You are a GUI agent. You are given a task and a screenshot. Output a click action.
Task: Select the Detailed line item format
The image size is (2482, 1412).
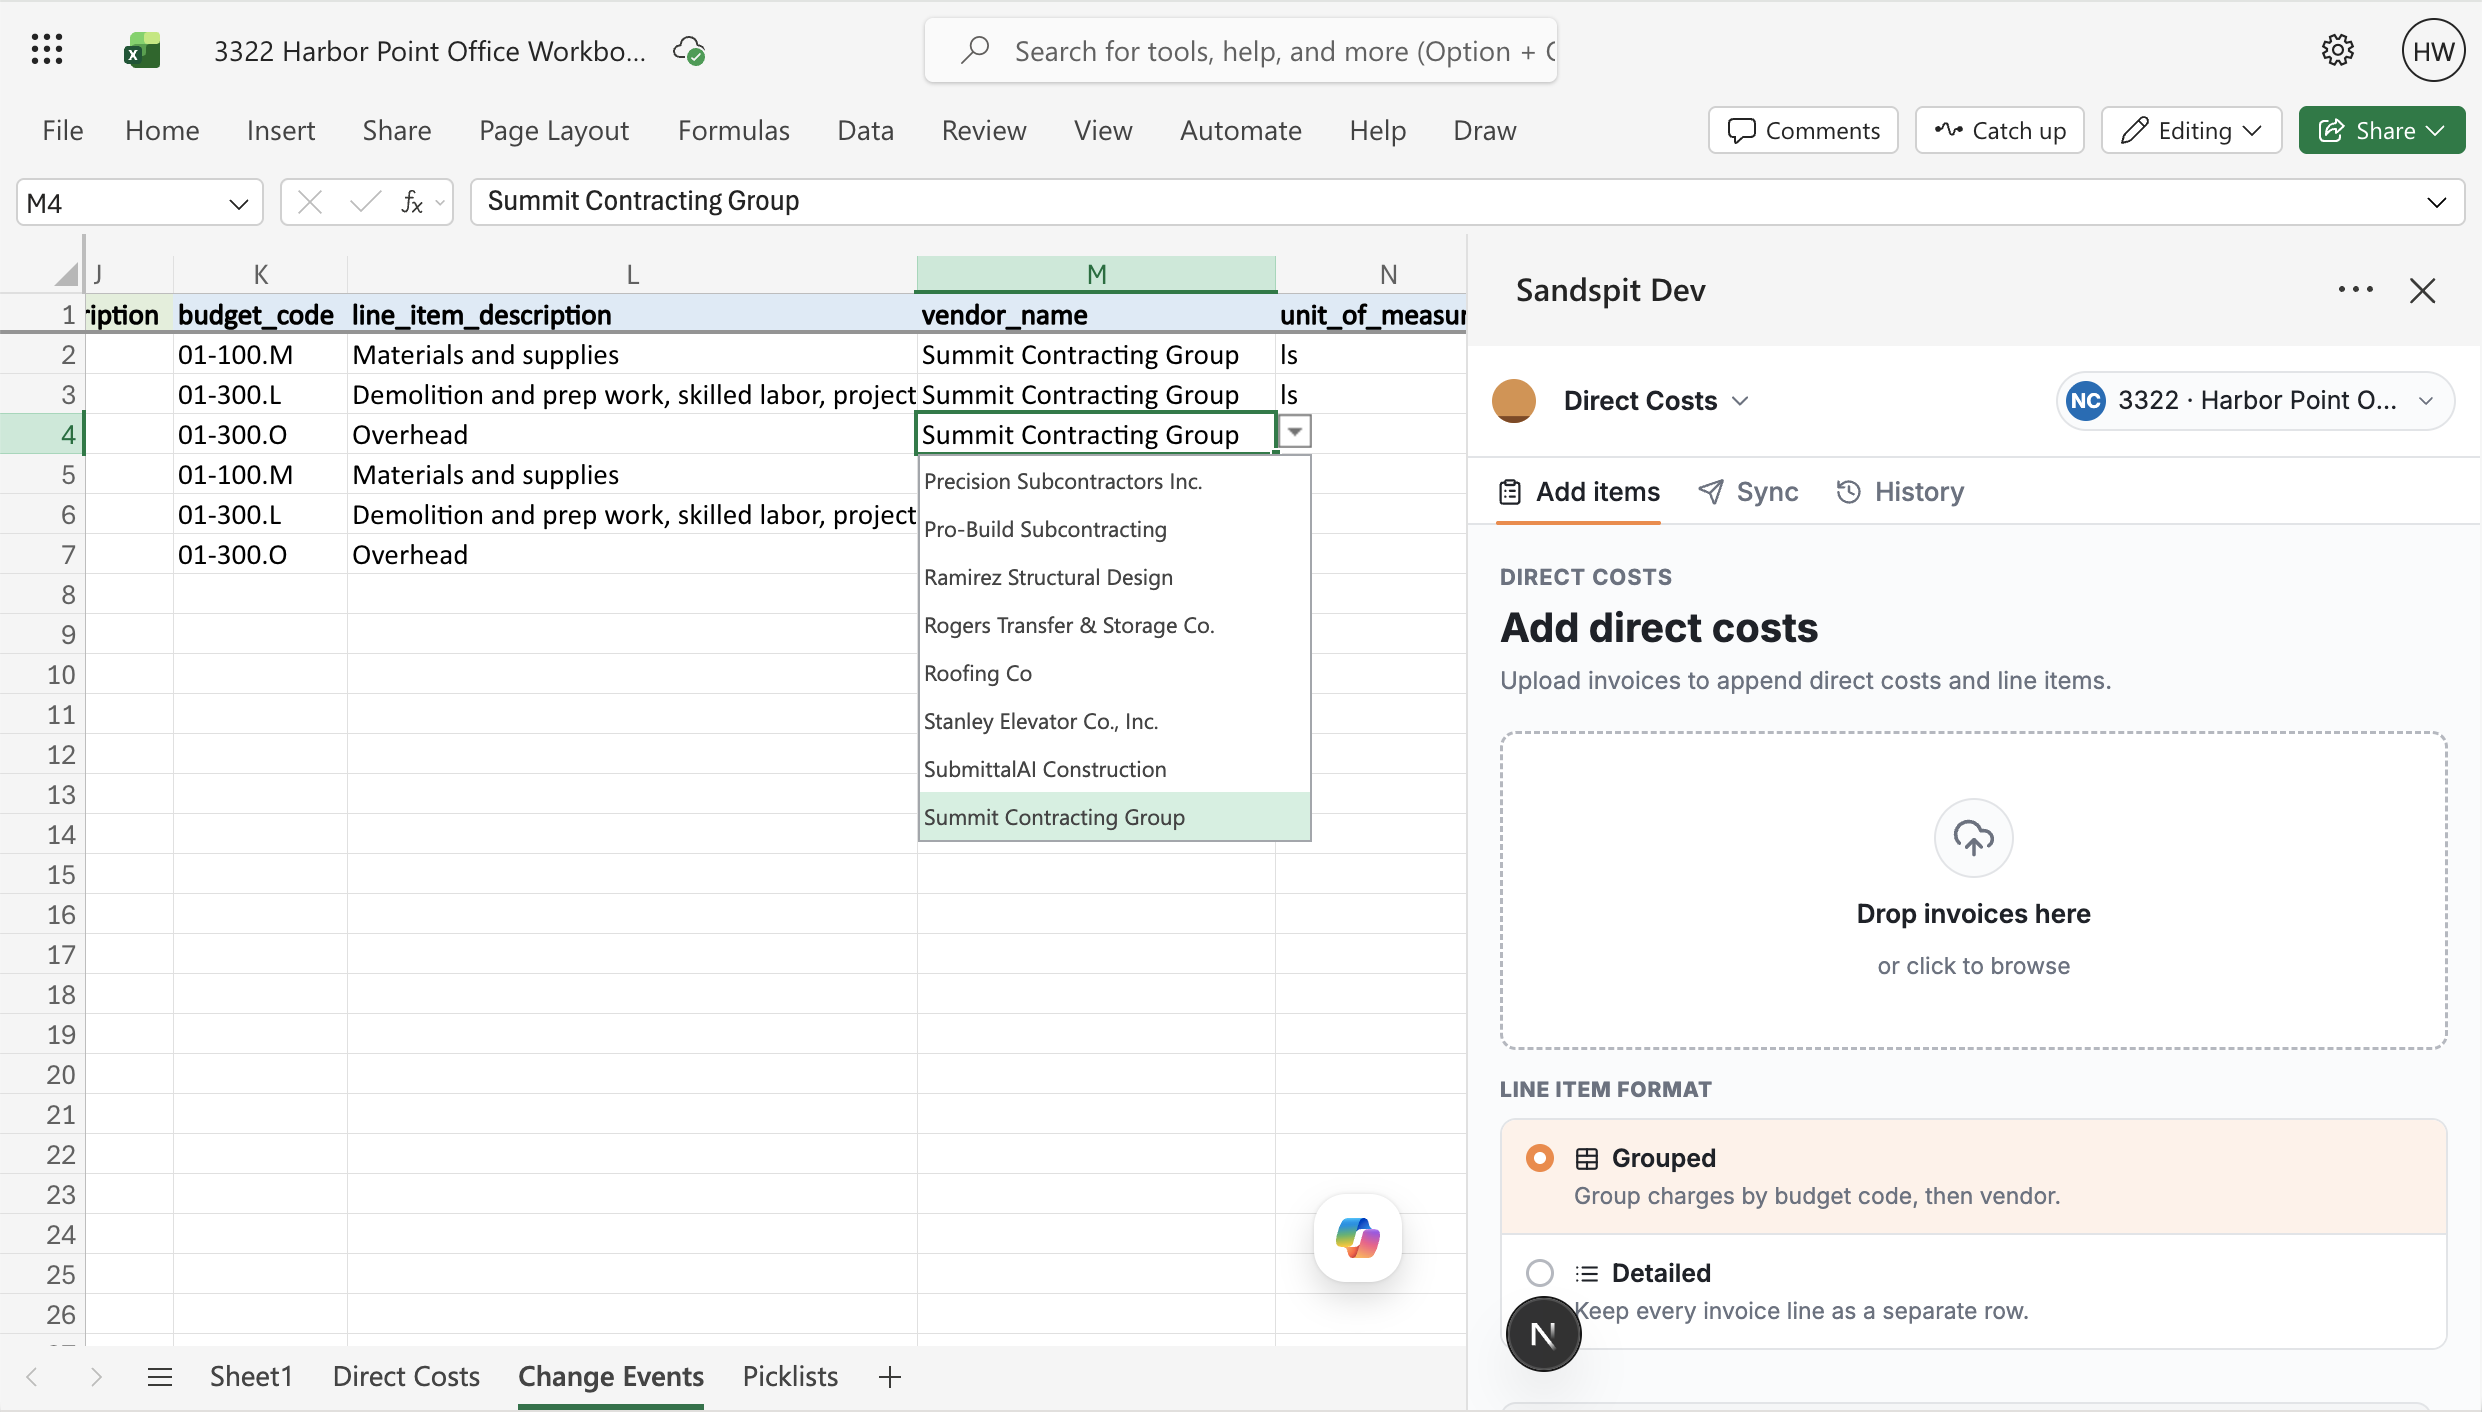[x=1973, y=1291]
